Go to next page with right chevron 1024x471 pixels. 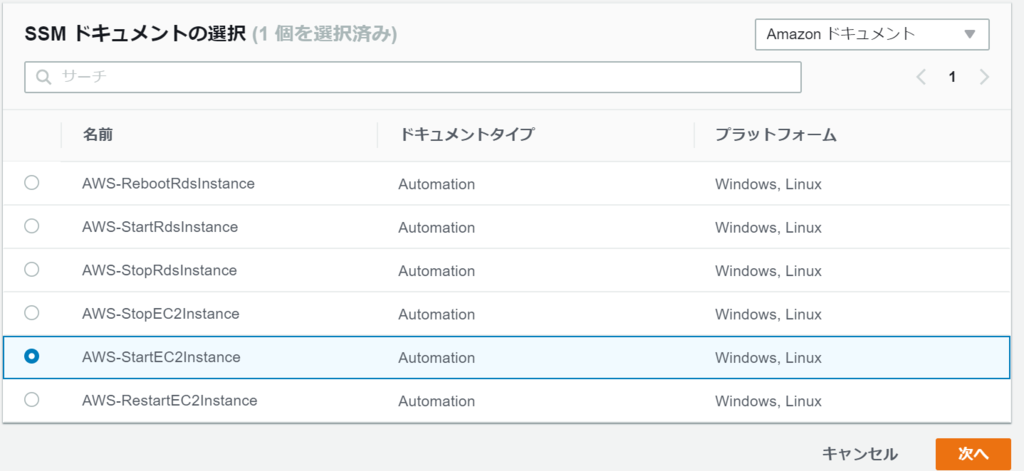pyautogui.click(x=984, y=77)
